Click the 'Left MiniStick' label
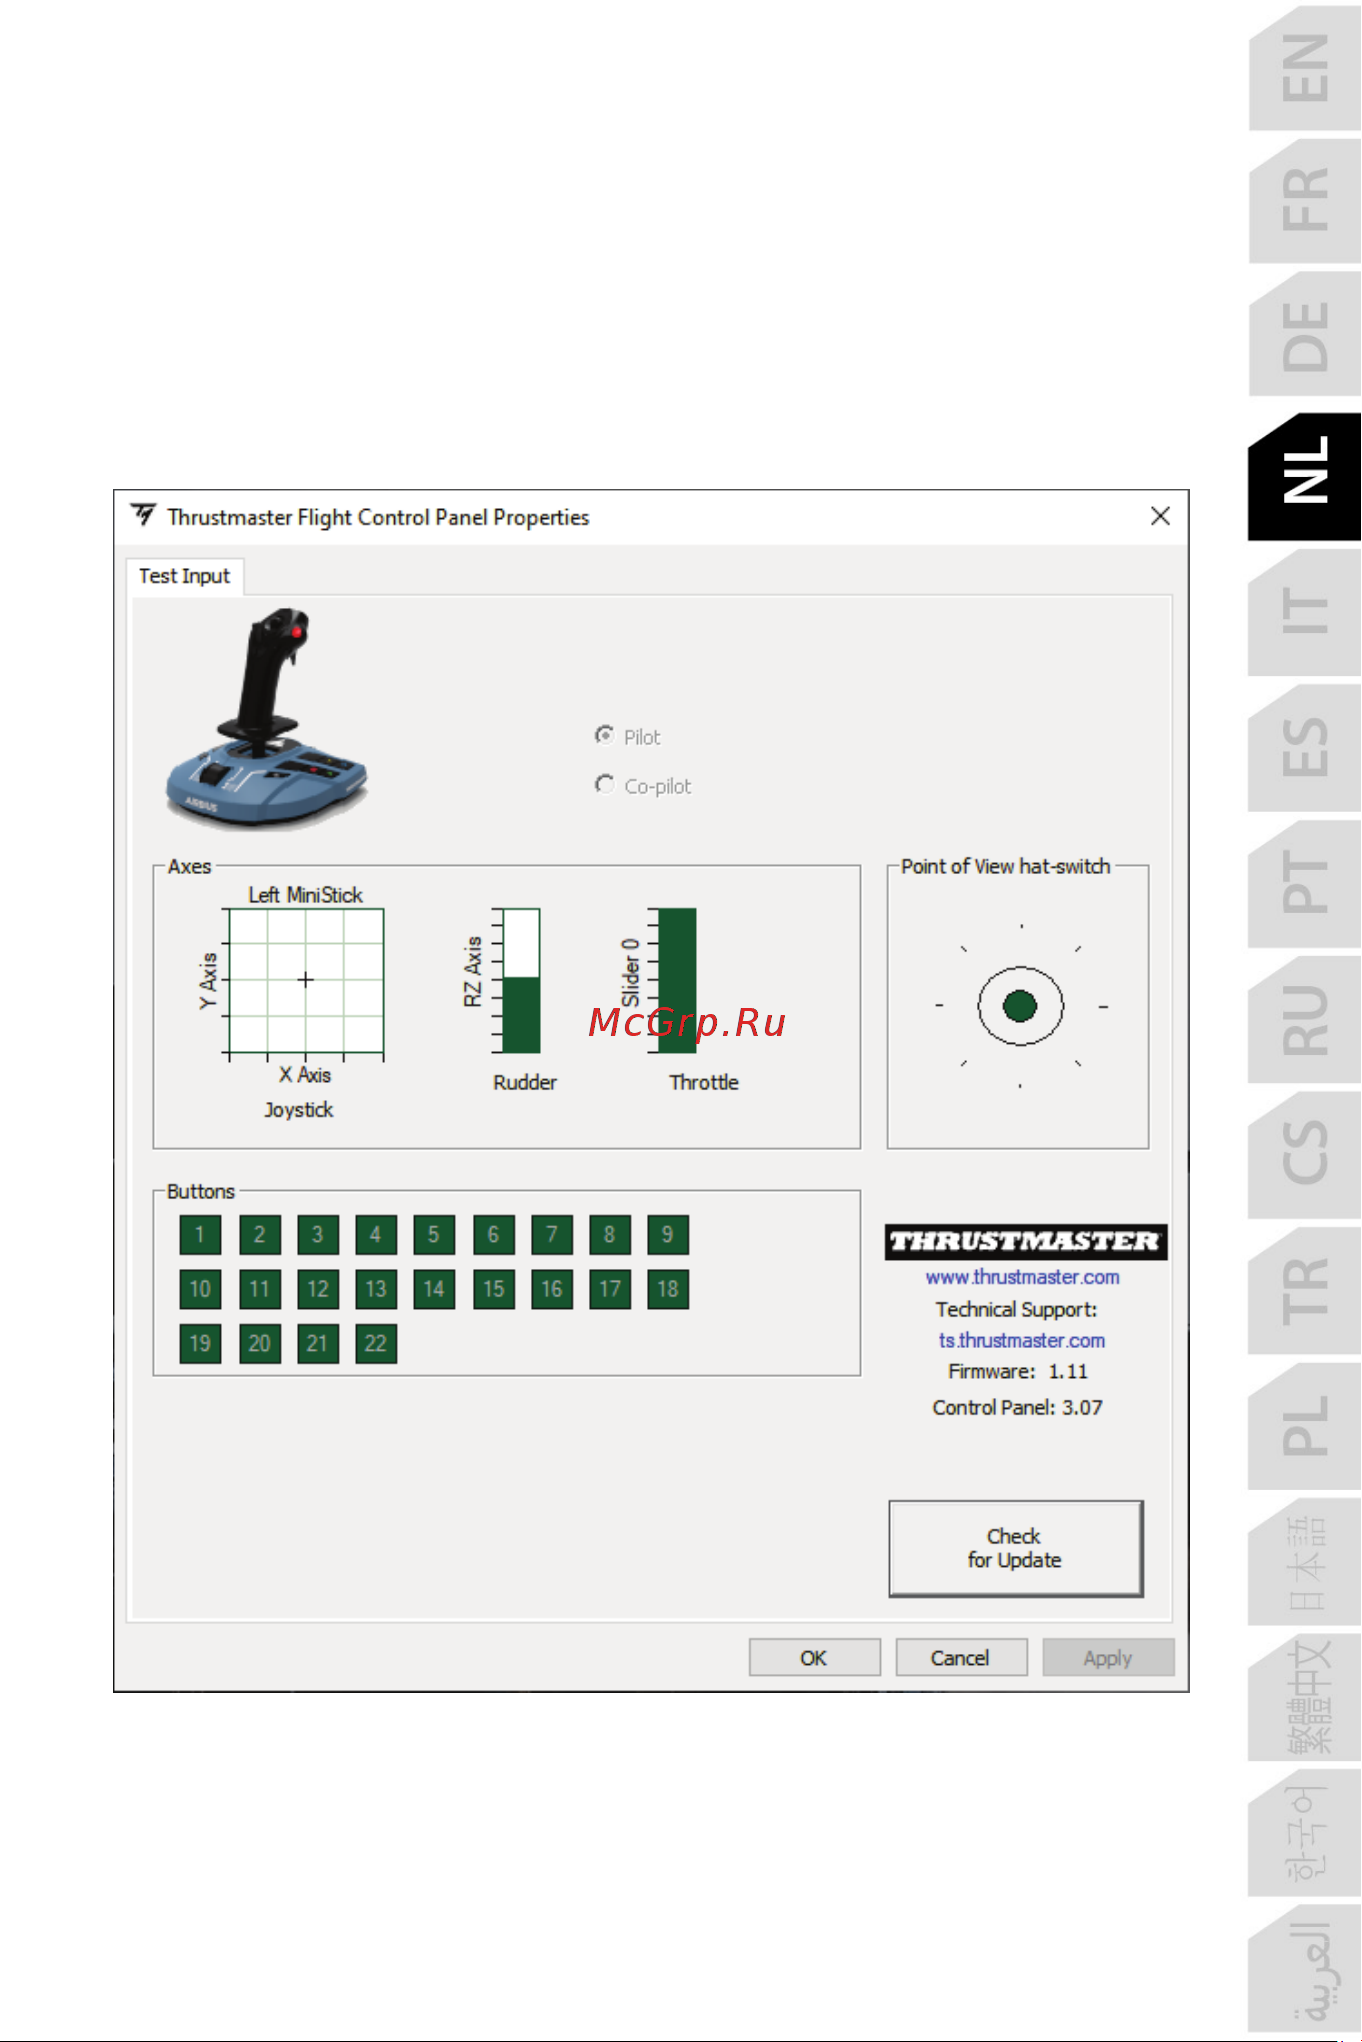Screen dimensions: 1362x2042 (305, 895)
